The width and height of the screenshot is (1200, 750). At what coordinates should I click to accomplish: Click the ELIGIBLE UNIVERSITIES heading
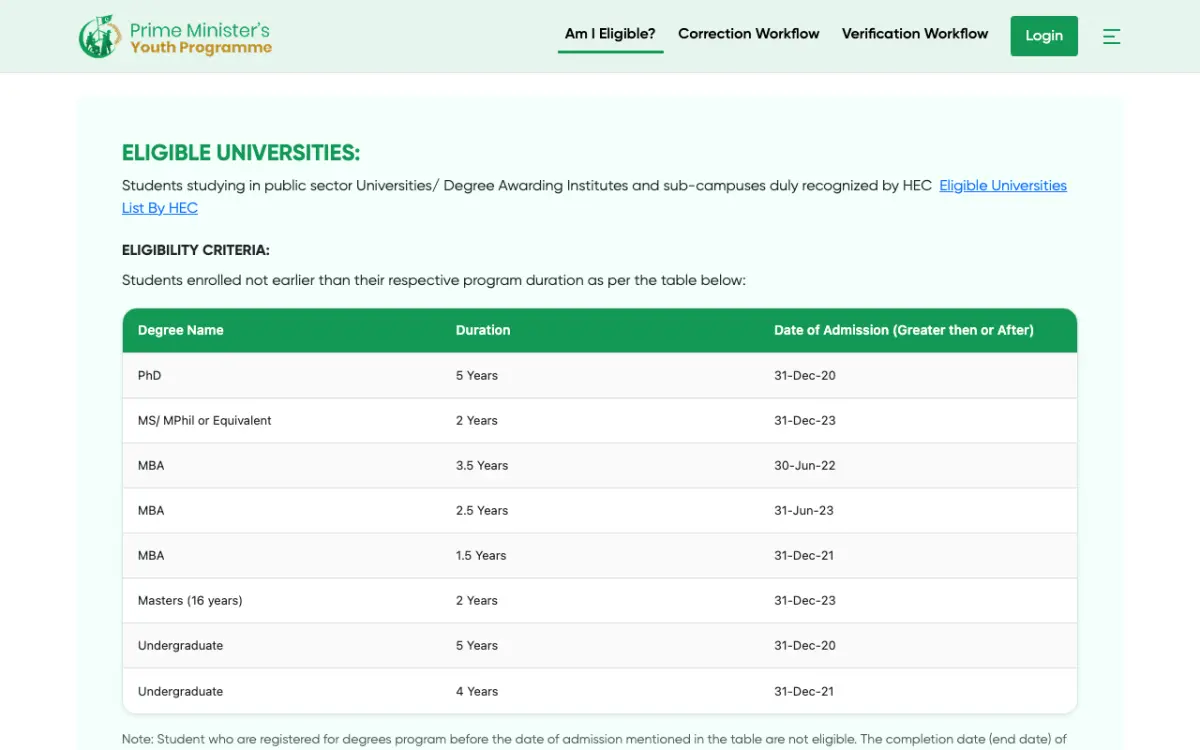(241, 153)
